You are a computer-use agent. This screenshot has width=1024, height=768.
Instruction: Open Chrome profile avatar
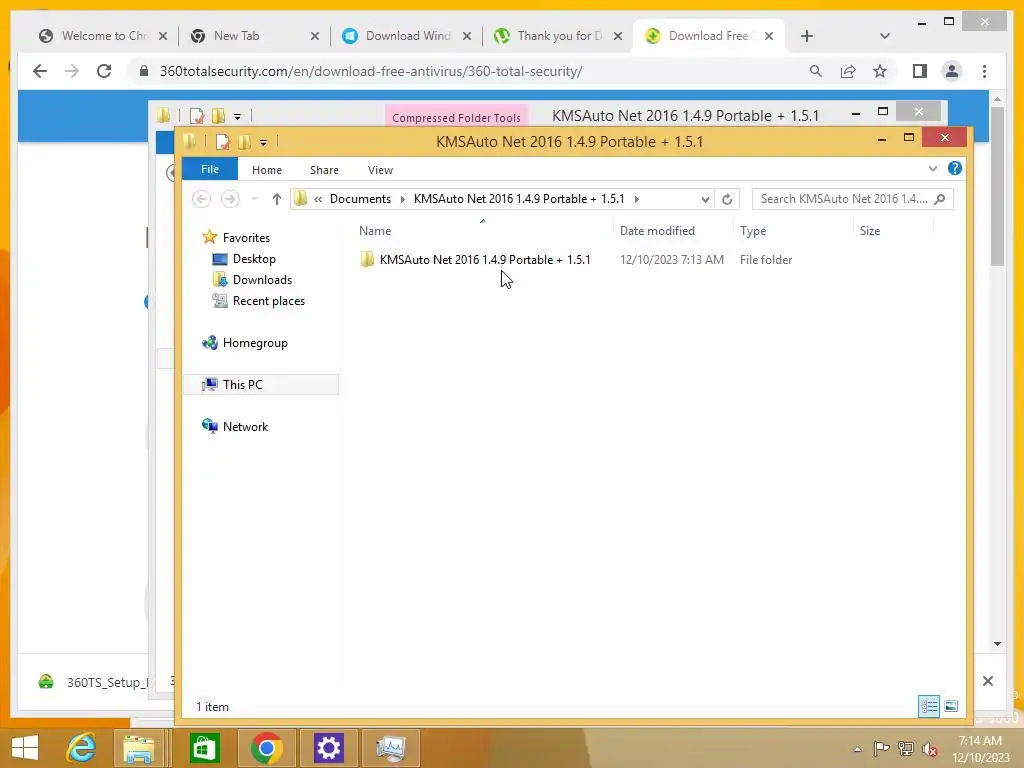point(952,71)
